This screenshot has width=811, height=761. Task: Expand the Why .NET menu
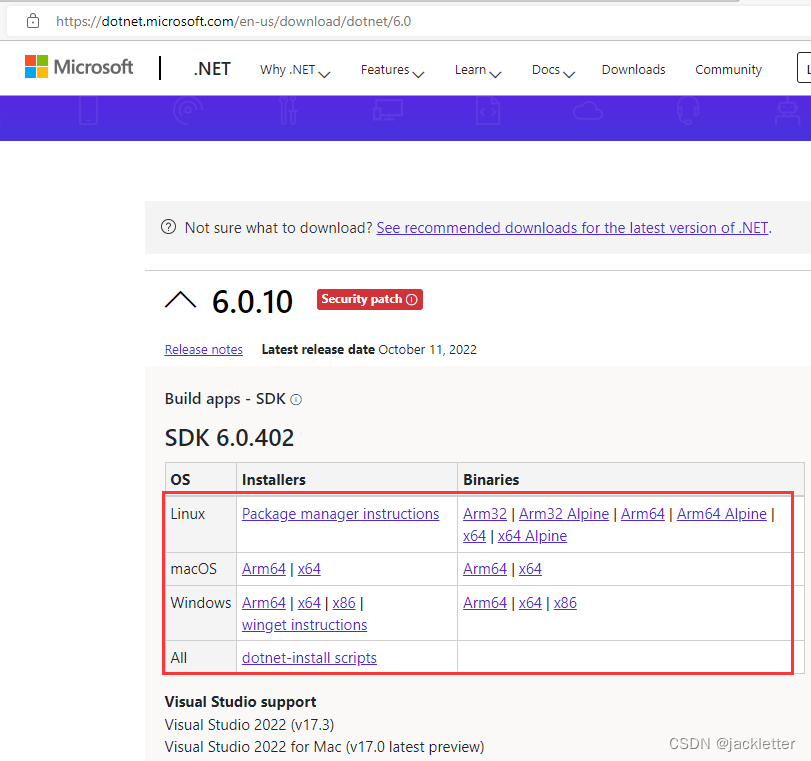pos(294,70)
